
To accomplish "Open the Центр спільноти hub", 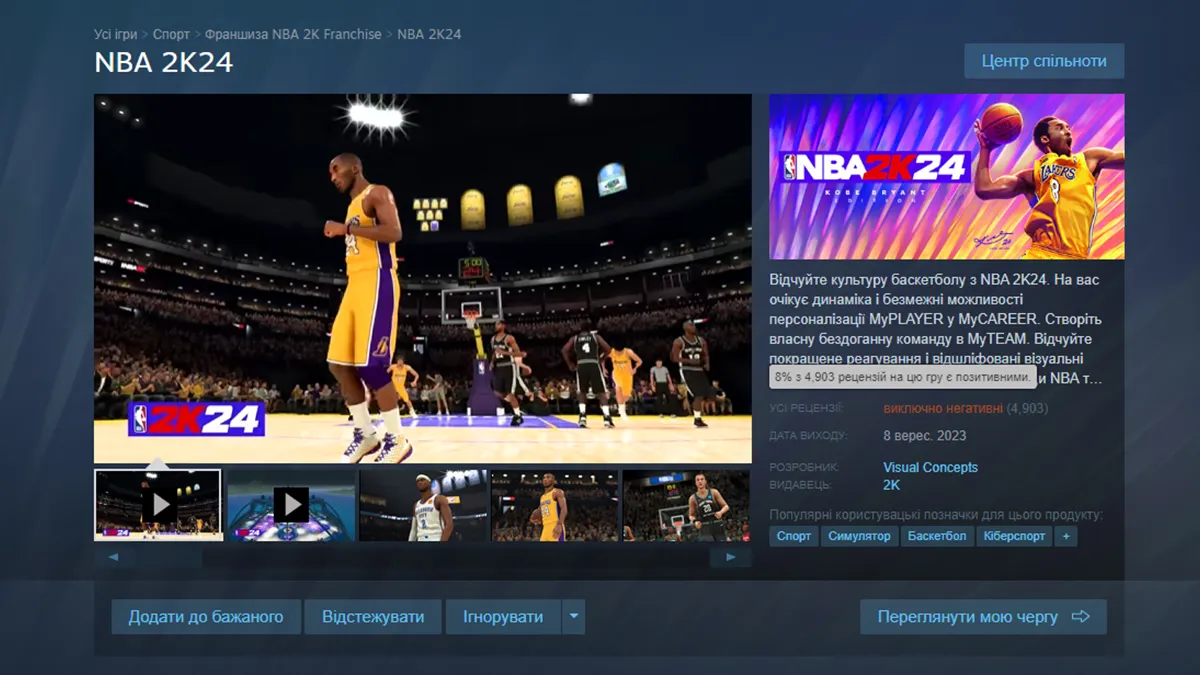I will coord(1044,61).
